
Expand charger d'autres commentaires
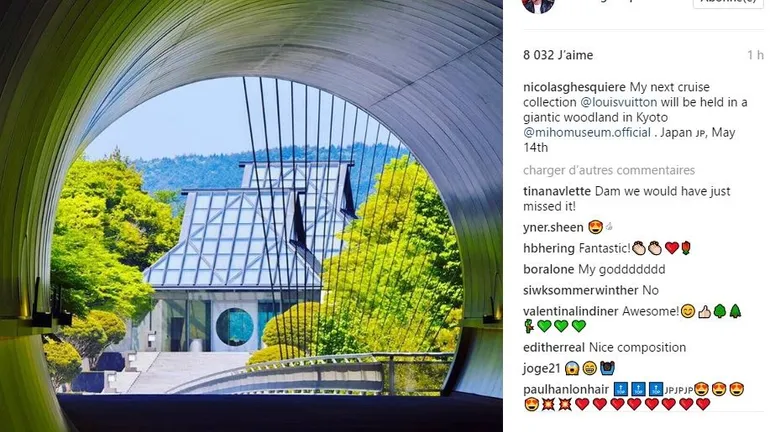click(609, 170)
